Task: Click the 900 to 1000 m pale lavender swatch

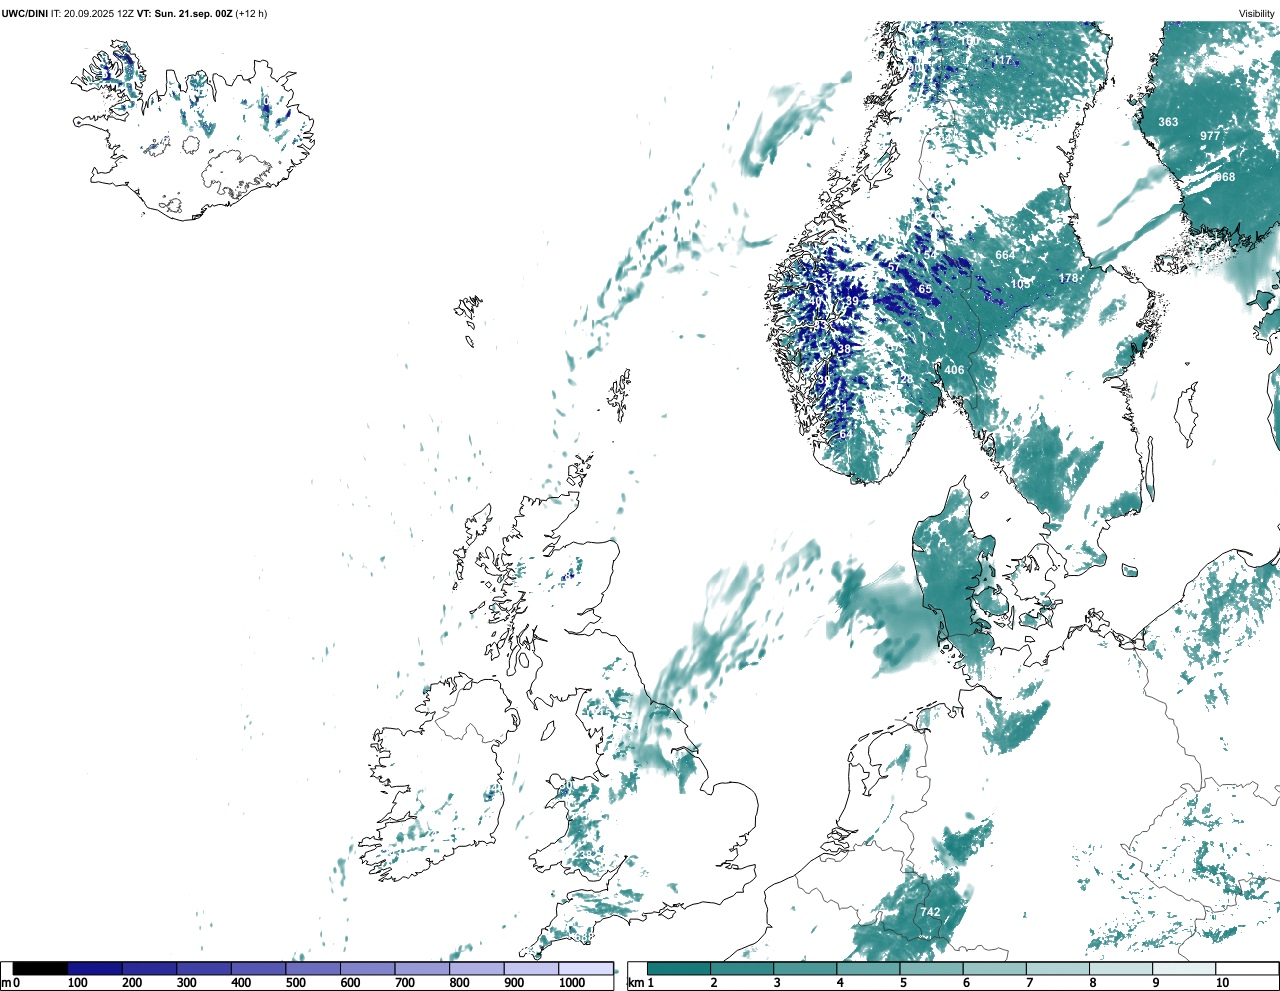Action: tap(531, 968)
